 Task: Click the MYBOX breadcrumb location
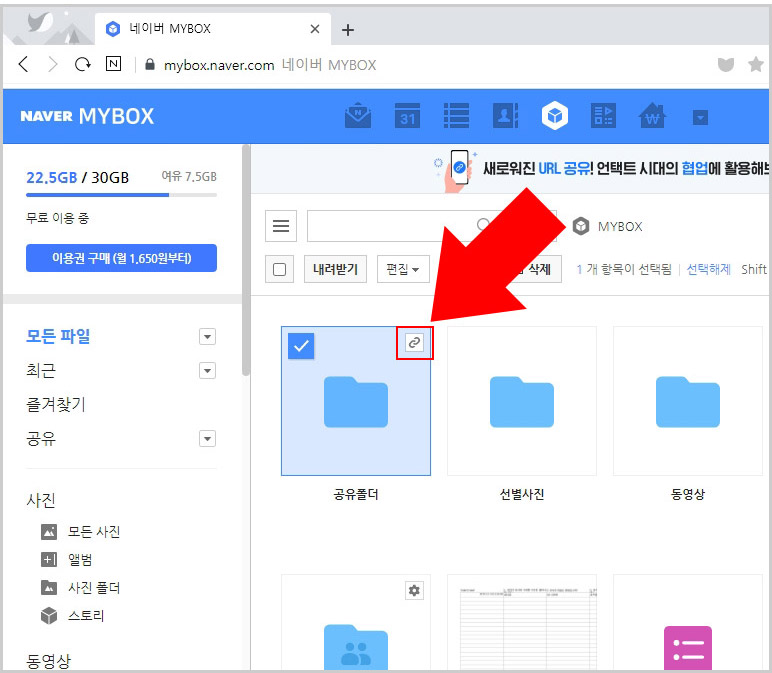(609, 226)
